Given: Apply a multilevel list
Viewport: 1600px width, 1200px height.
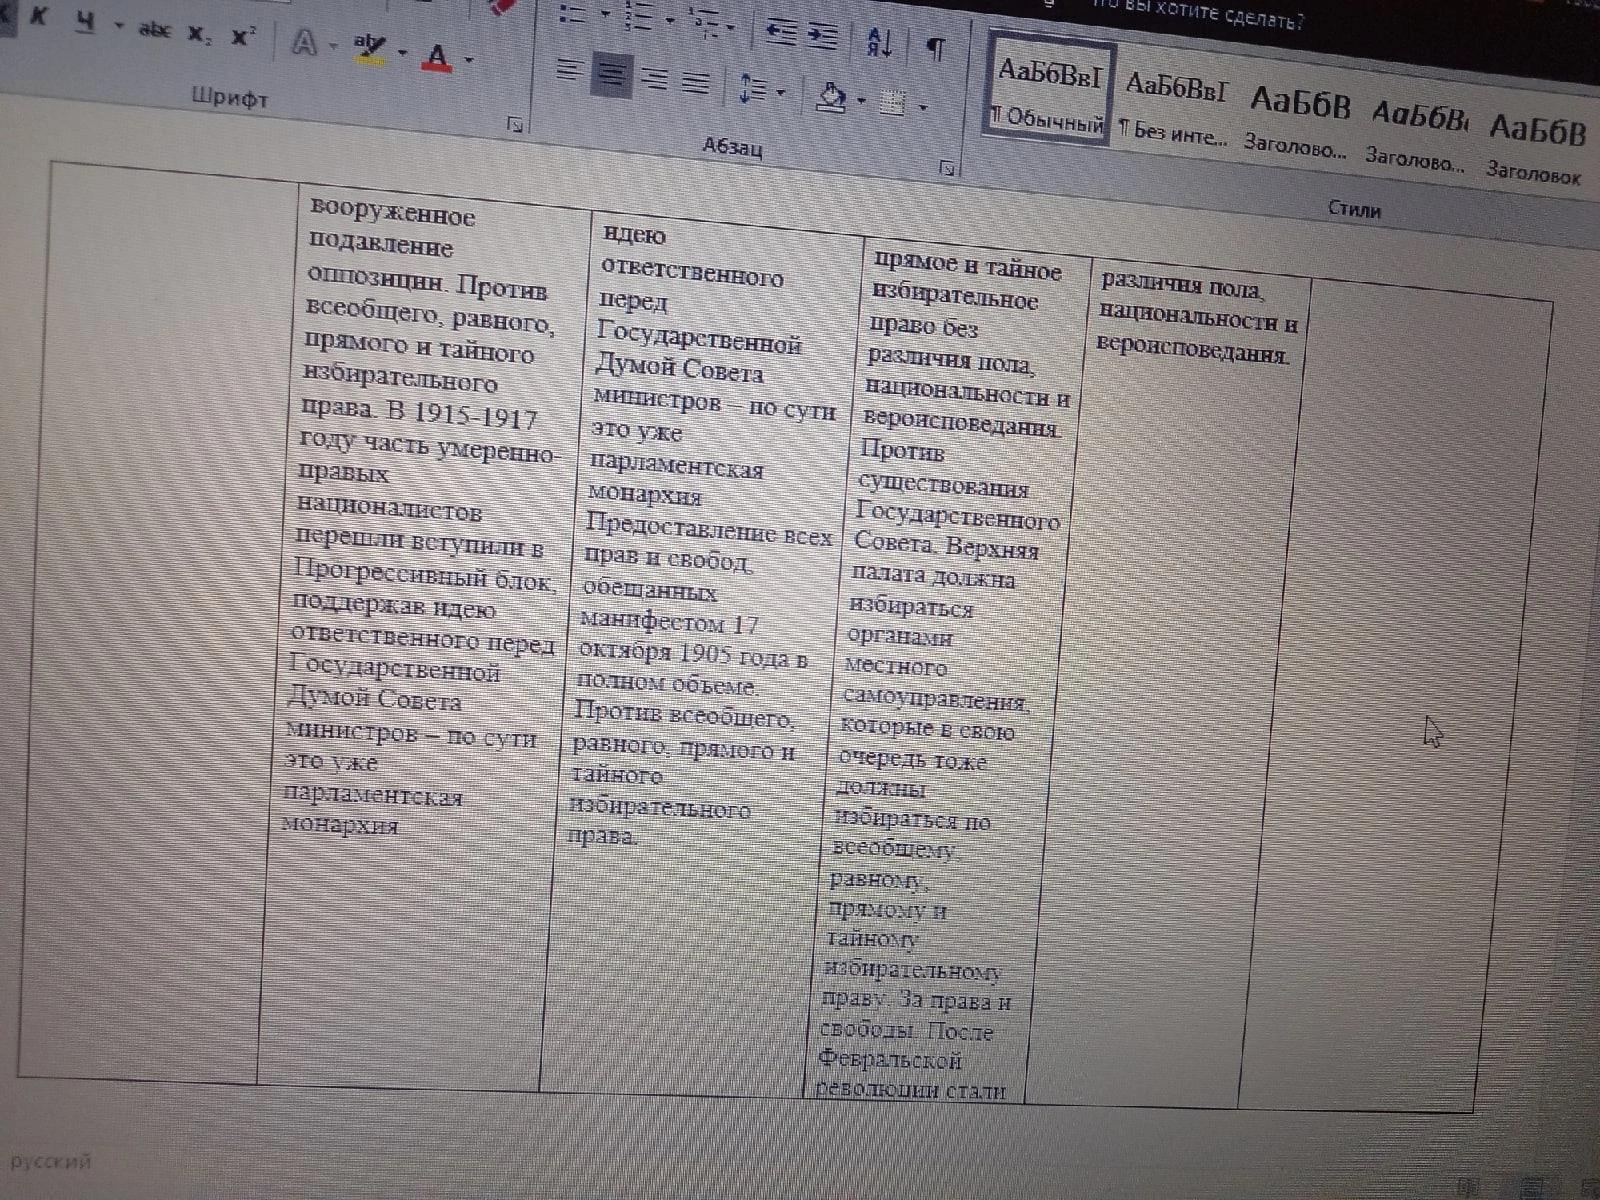Looking at the screenshot, I should coord(704,24).
